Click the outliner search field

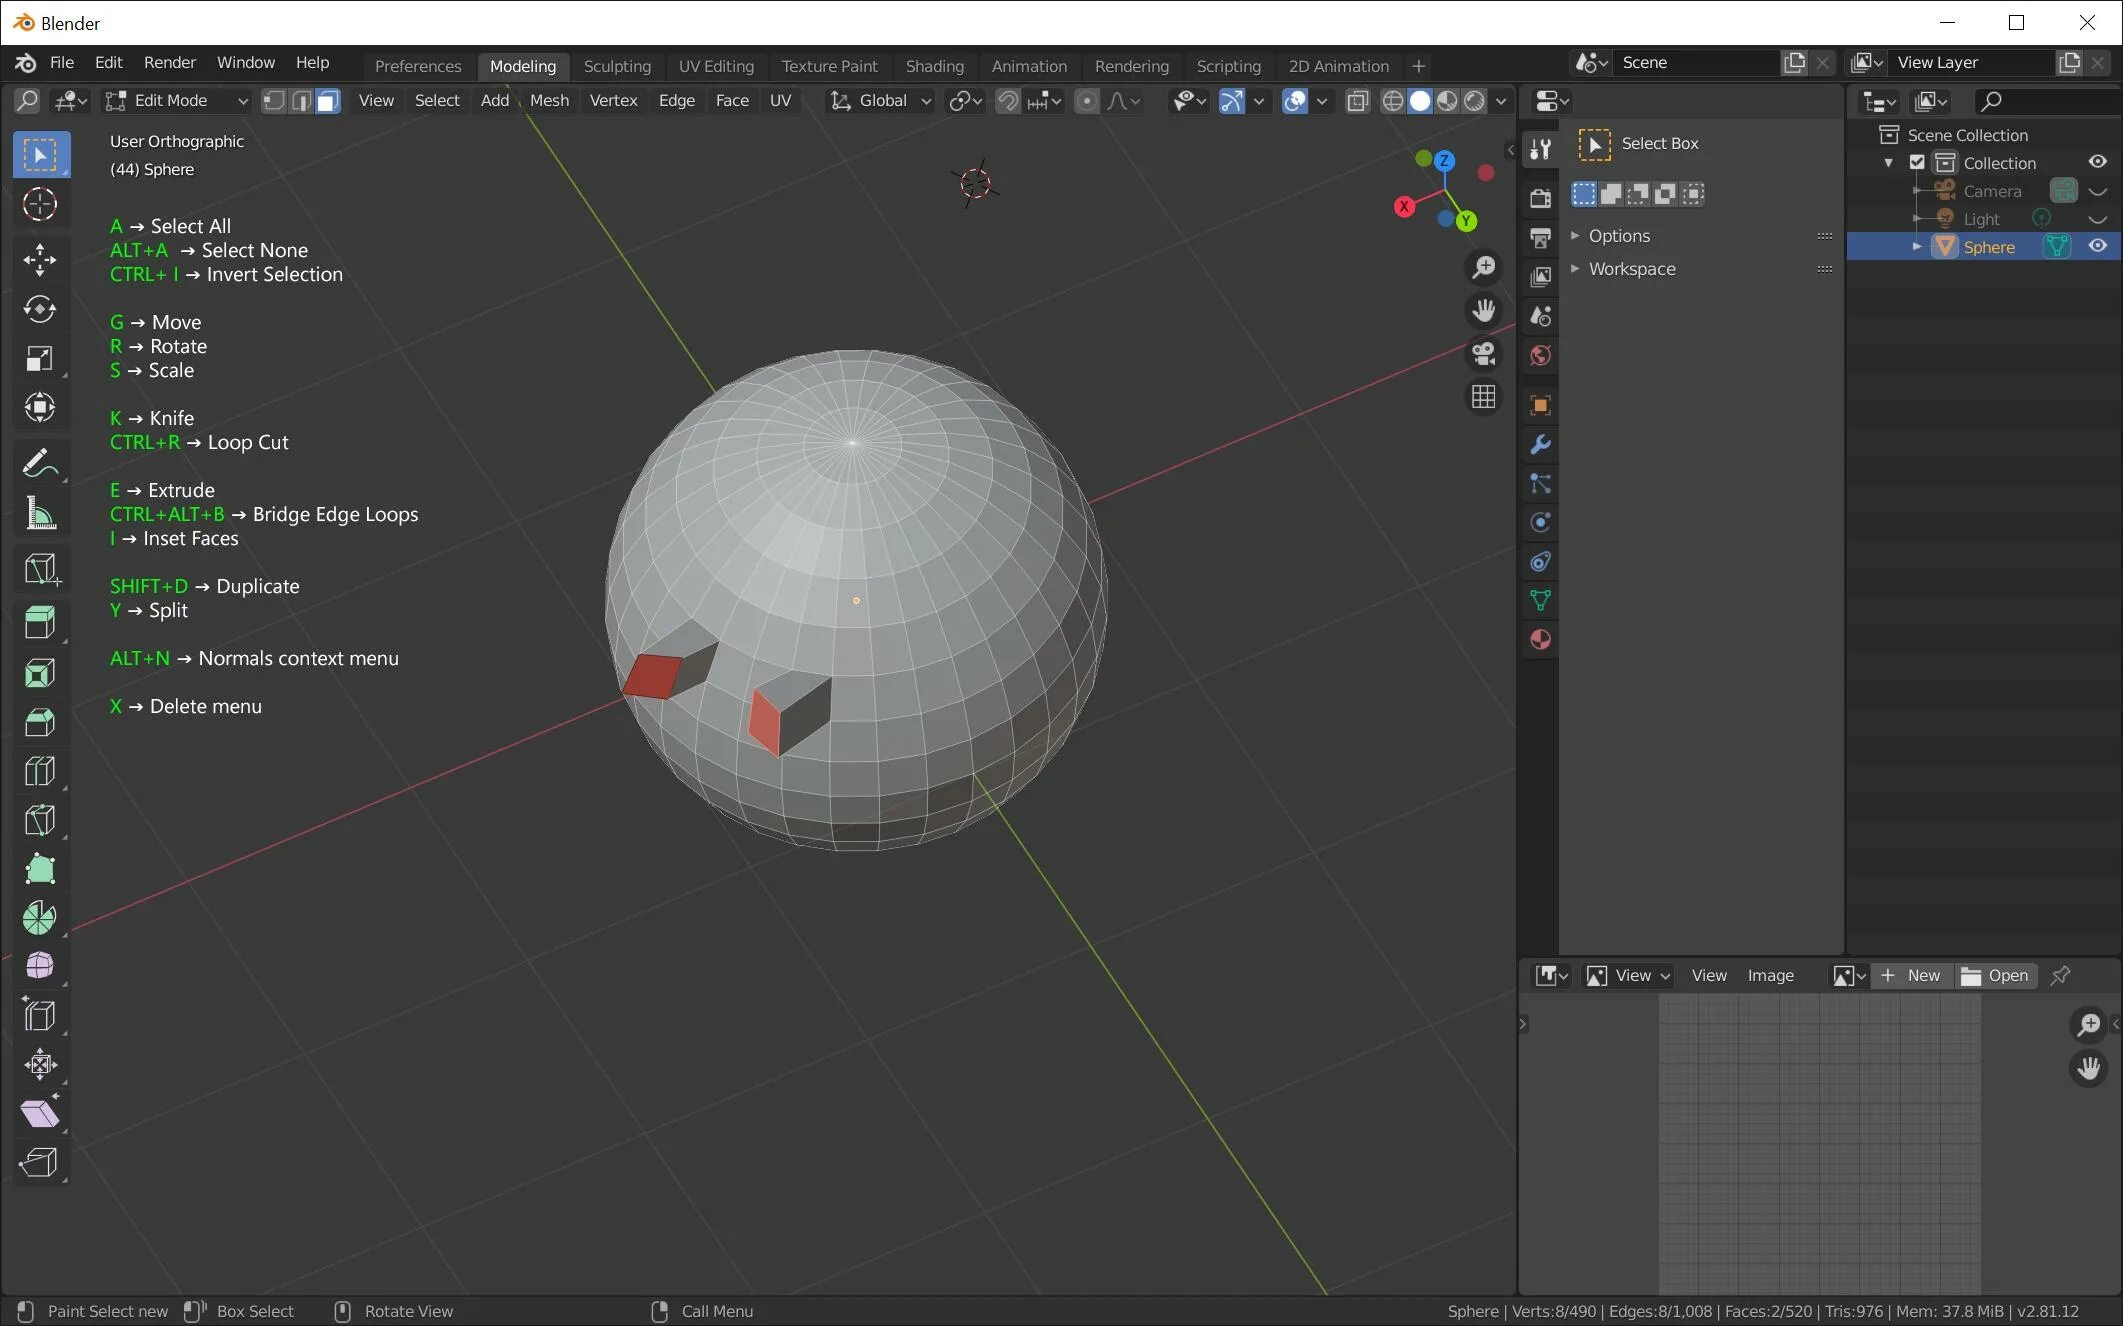2045,101
